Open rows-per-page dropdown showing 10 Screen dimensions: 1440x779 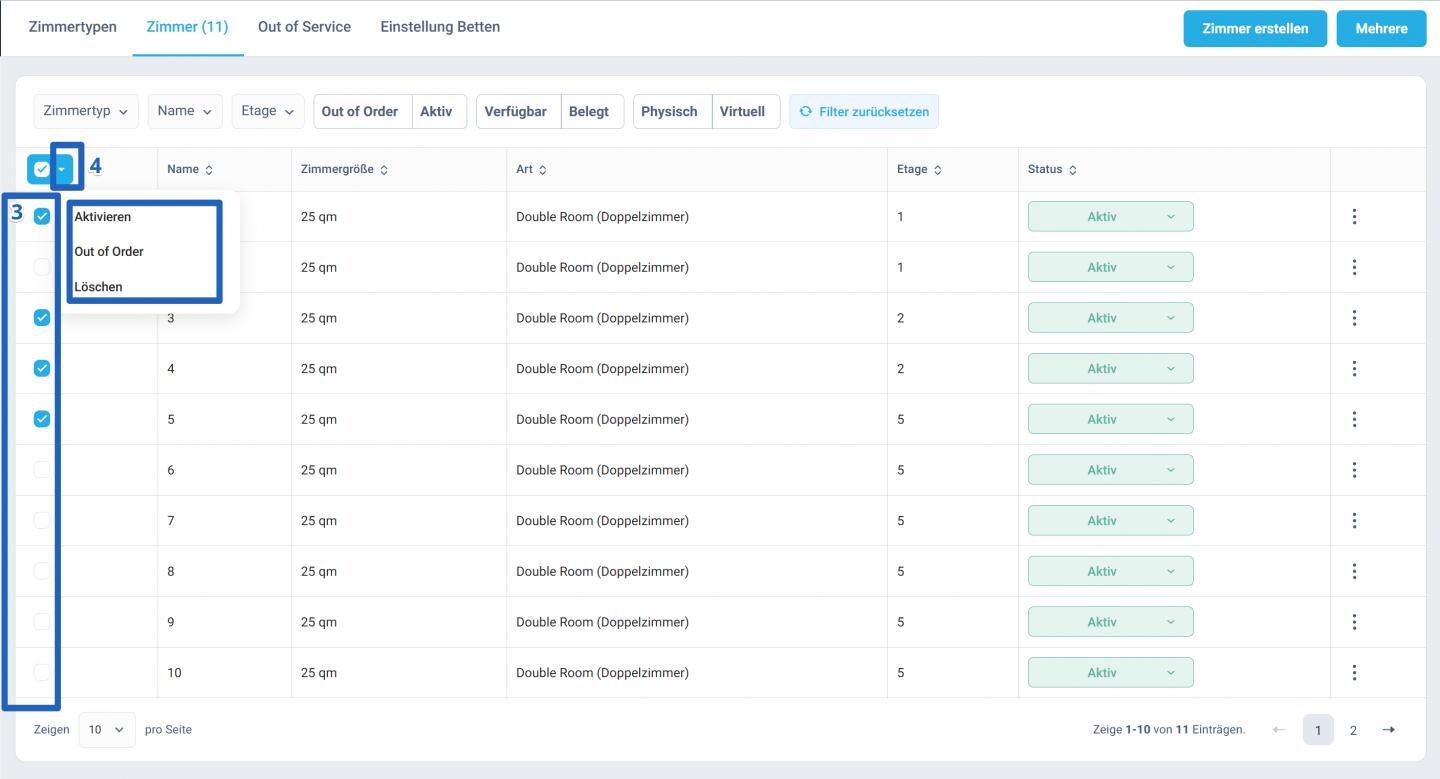click(x=107, y=730)
